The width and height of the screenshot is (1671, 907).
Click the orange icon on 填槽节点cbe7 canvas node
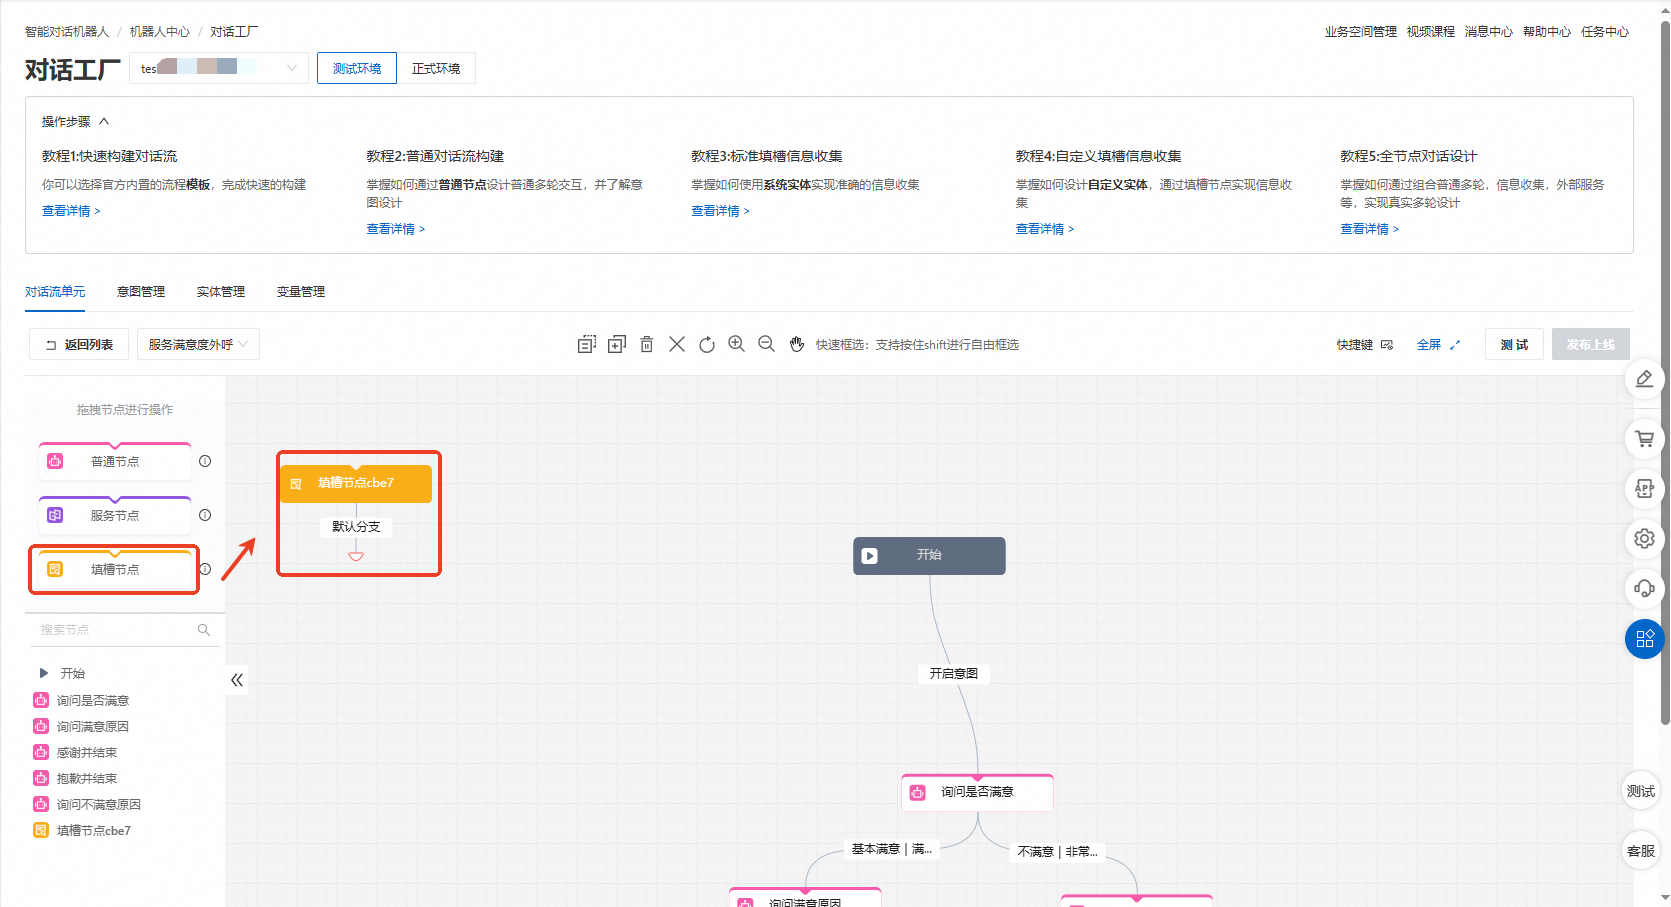point(296,484)
